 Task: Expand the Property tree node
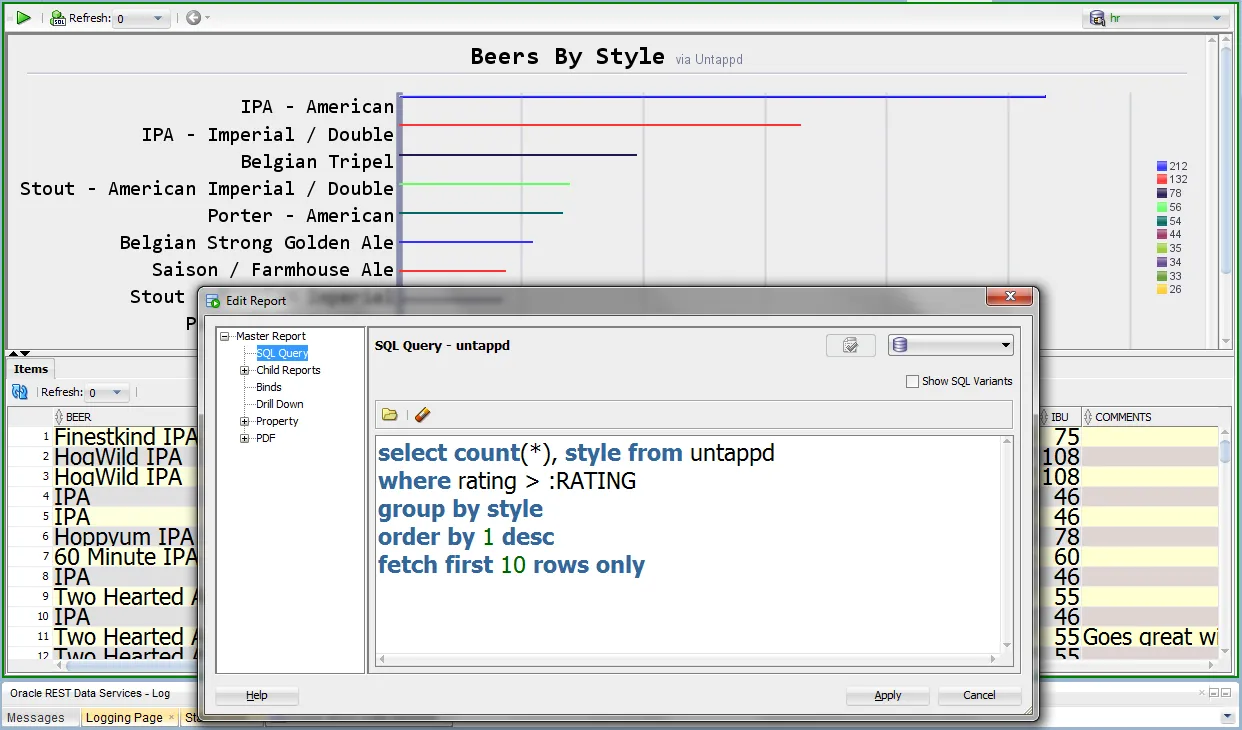(245, 421)
